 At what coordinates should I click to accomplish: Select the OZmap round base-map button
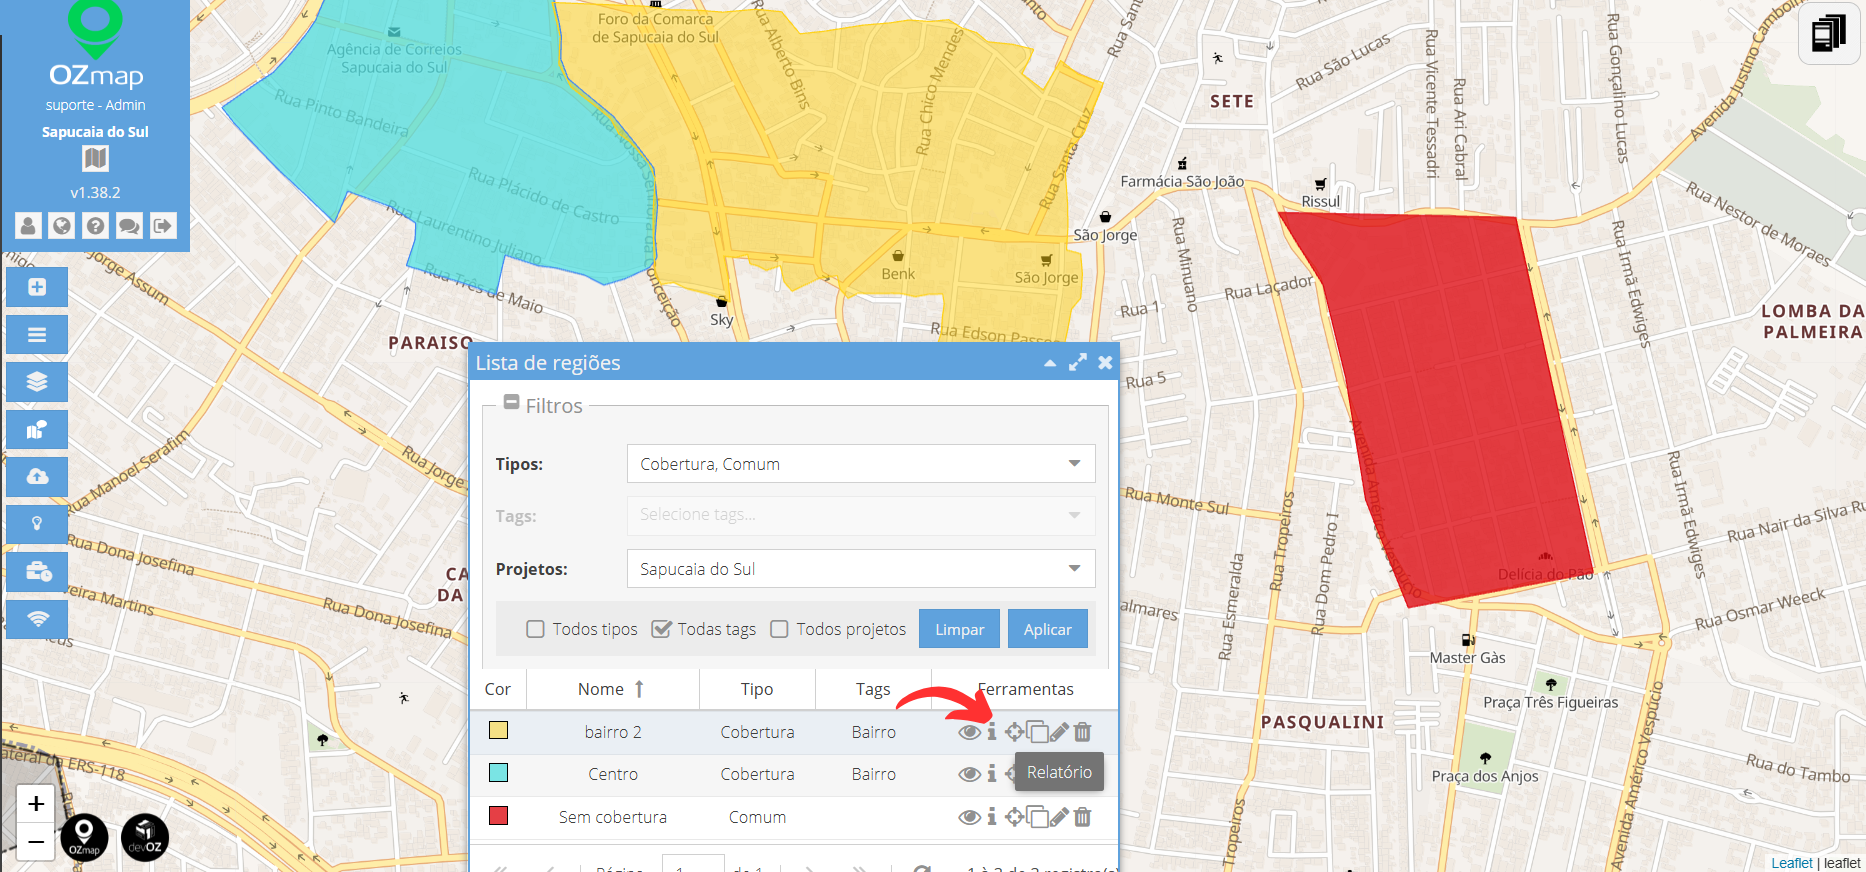tap(84, 838)
